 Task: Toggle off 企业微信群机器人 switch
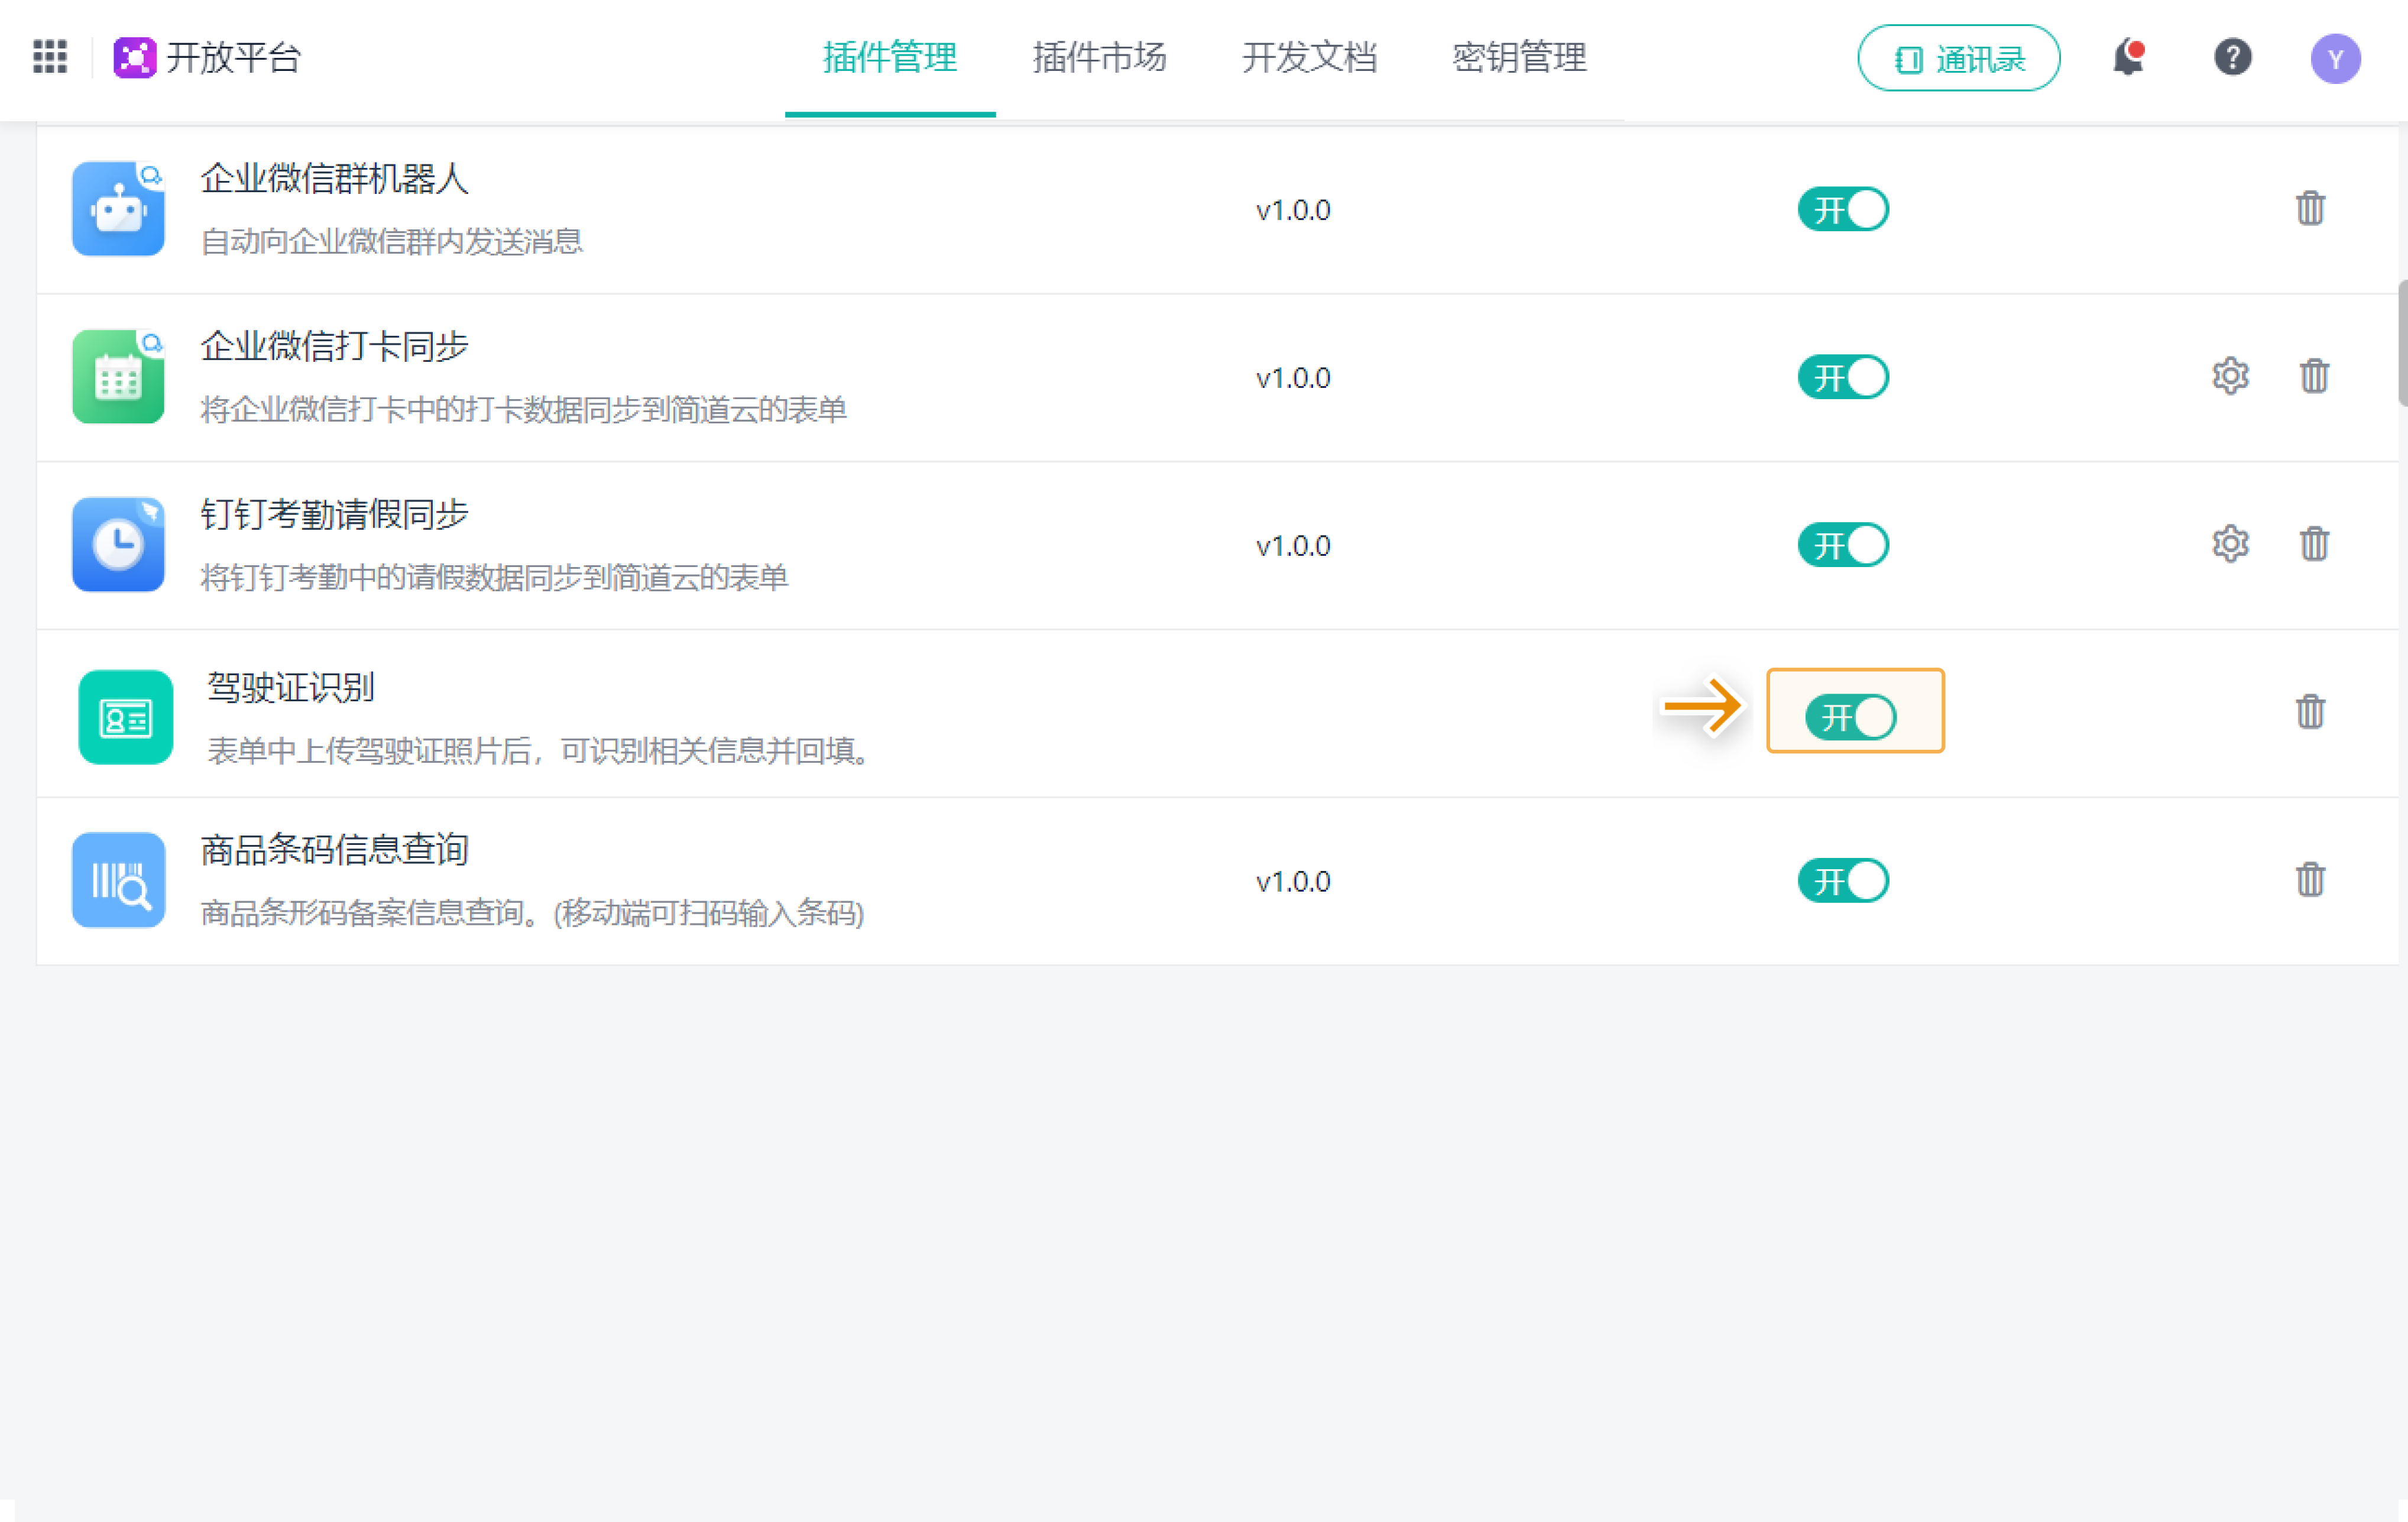coord(1843,210)
